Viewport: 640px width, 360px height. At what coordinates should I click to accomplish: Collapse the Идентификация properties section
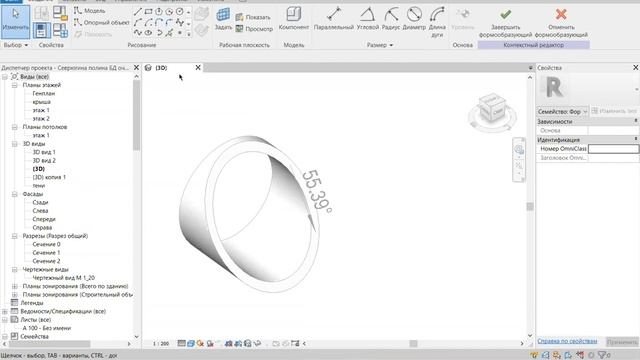(636, 139)
